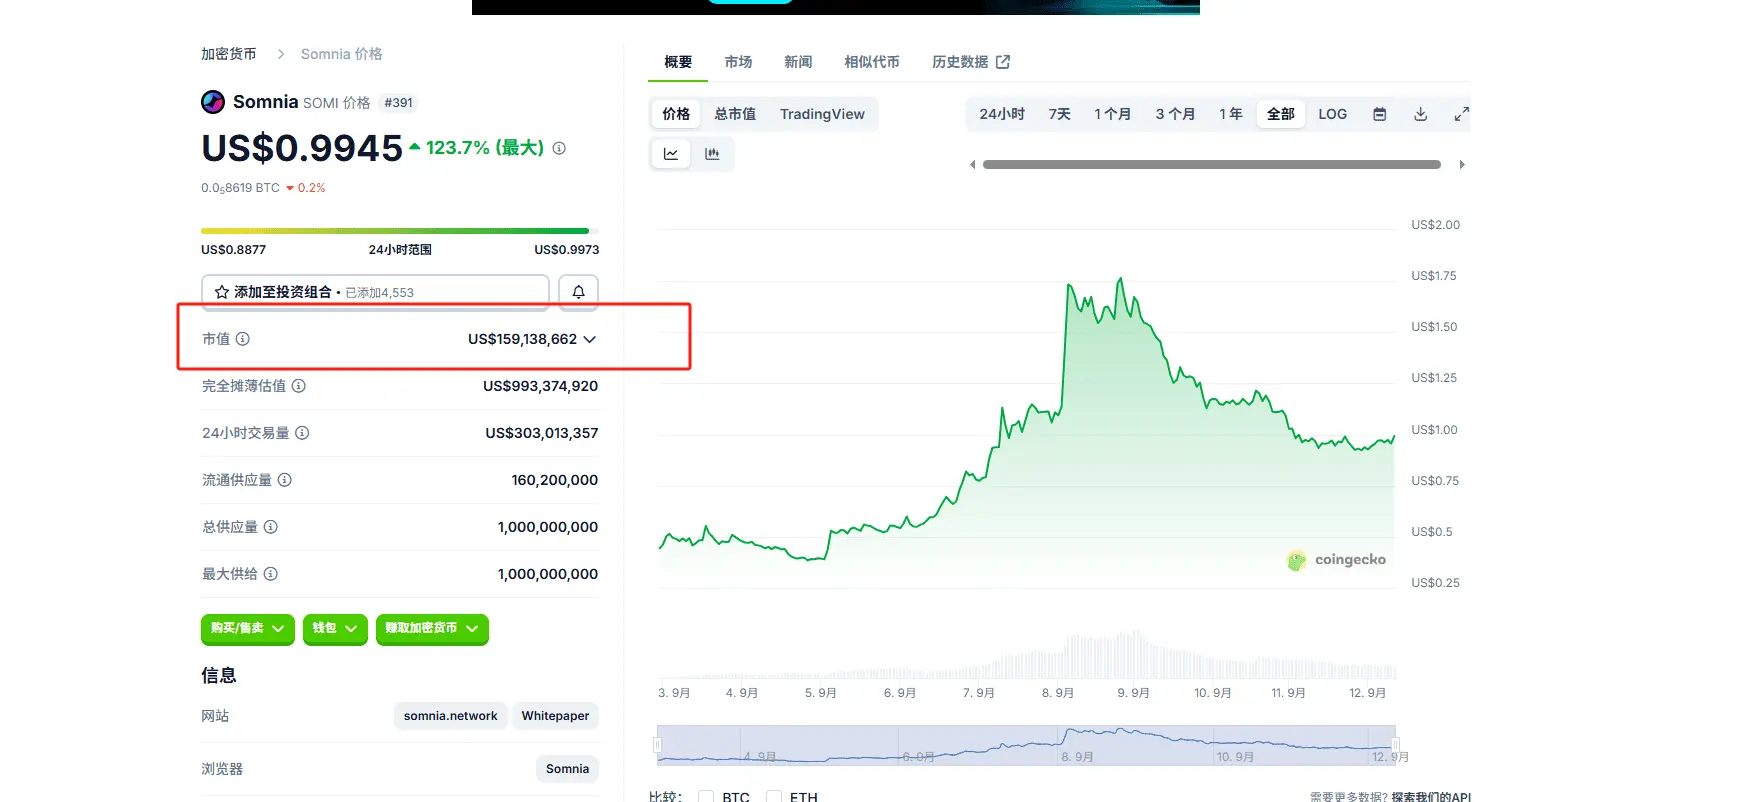1745x802 pixels.
Task: Click the 加密货币 breadcrumb link
Action: click(x=229, y=54)
